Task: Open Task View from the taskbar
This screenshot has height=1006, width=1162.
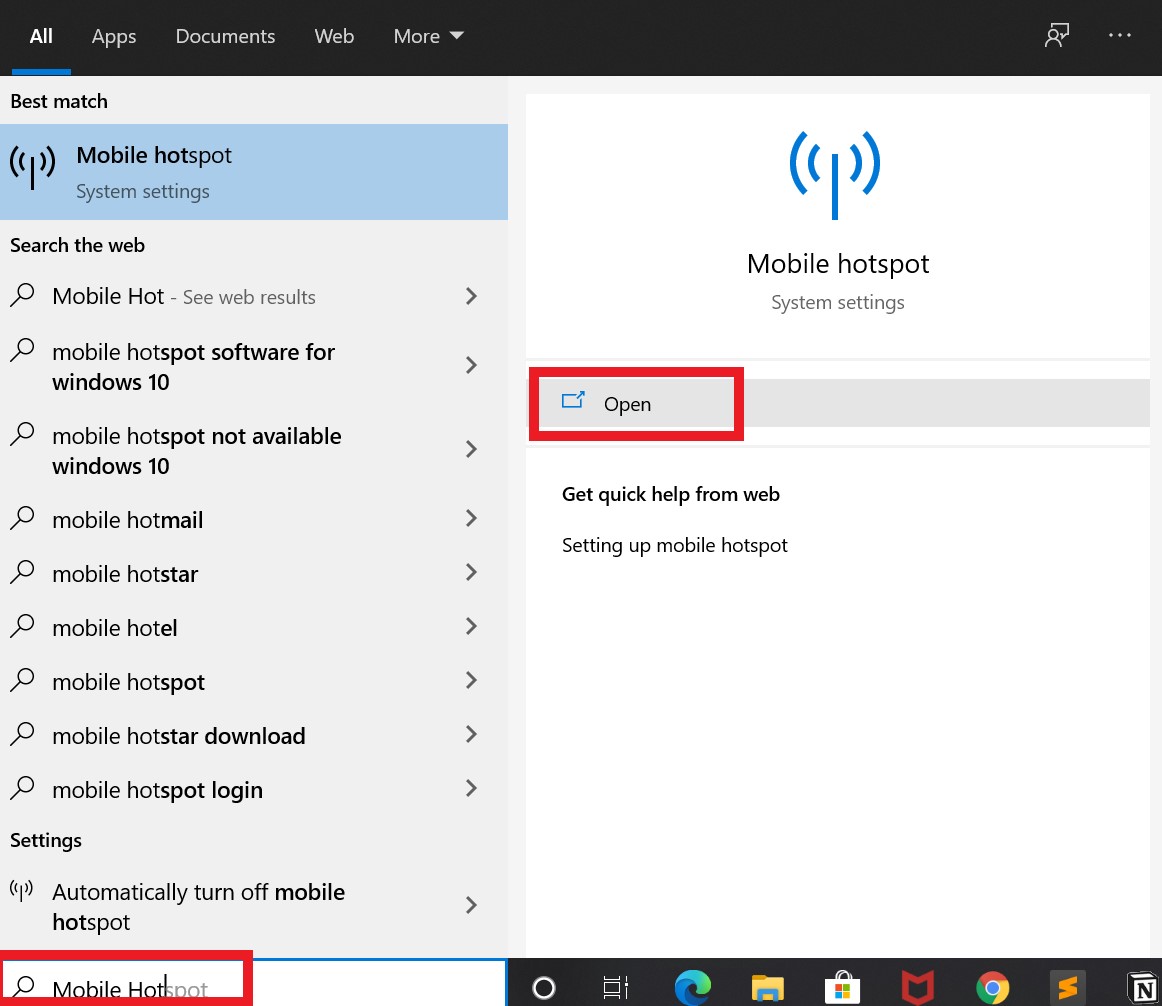Action: click(x=616, y=988)
